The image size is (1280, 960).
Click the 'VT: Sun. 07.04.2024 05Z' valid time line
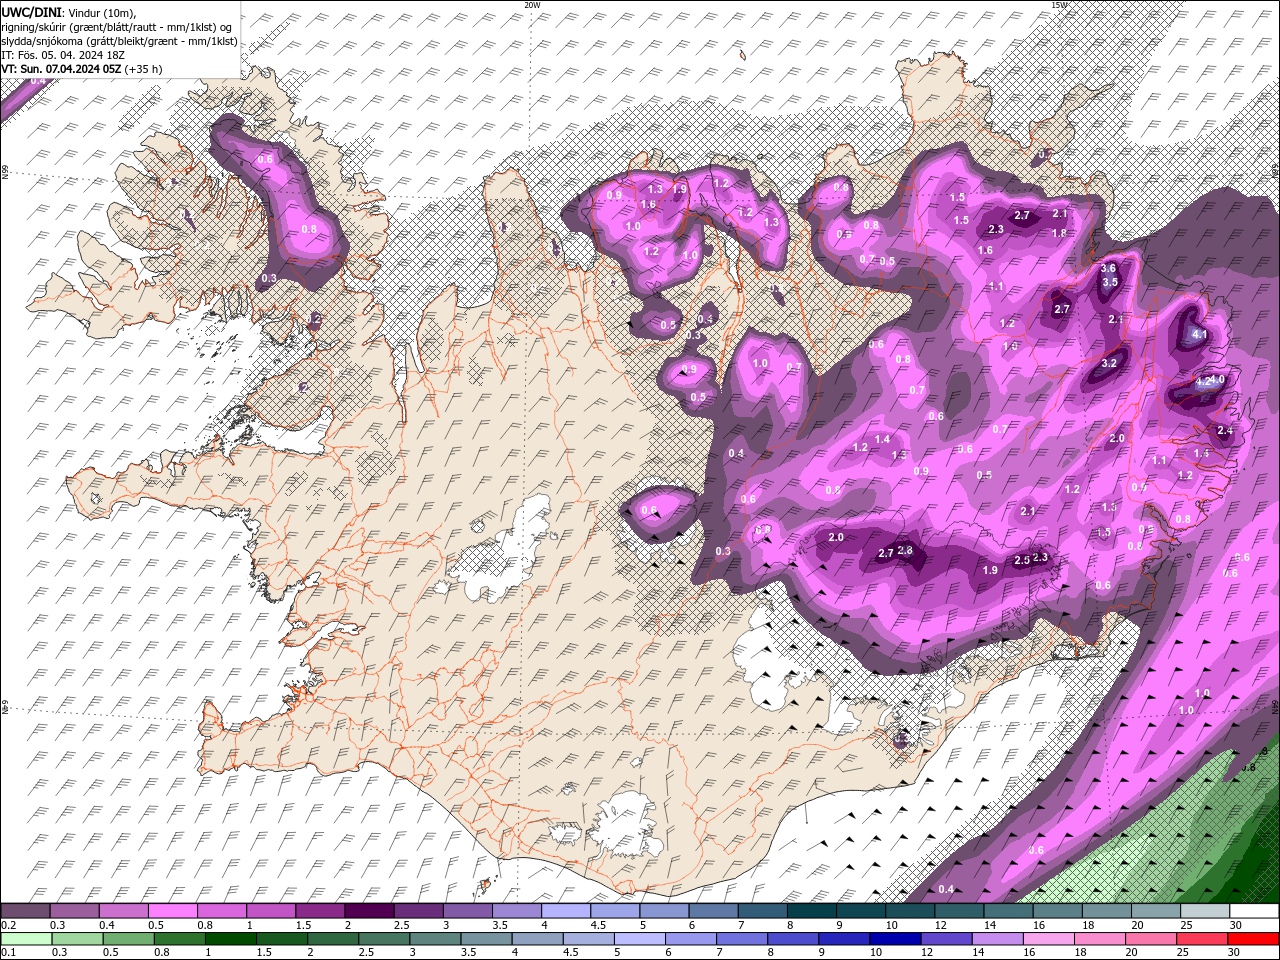[61, 69]
